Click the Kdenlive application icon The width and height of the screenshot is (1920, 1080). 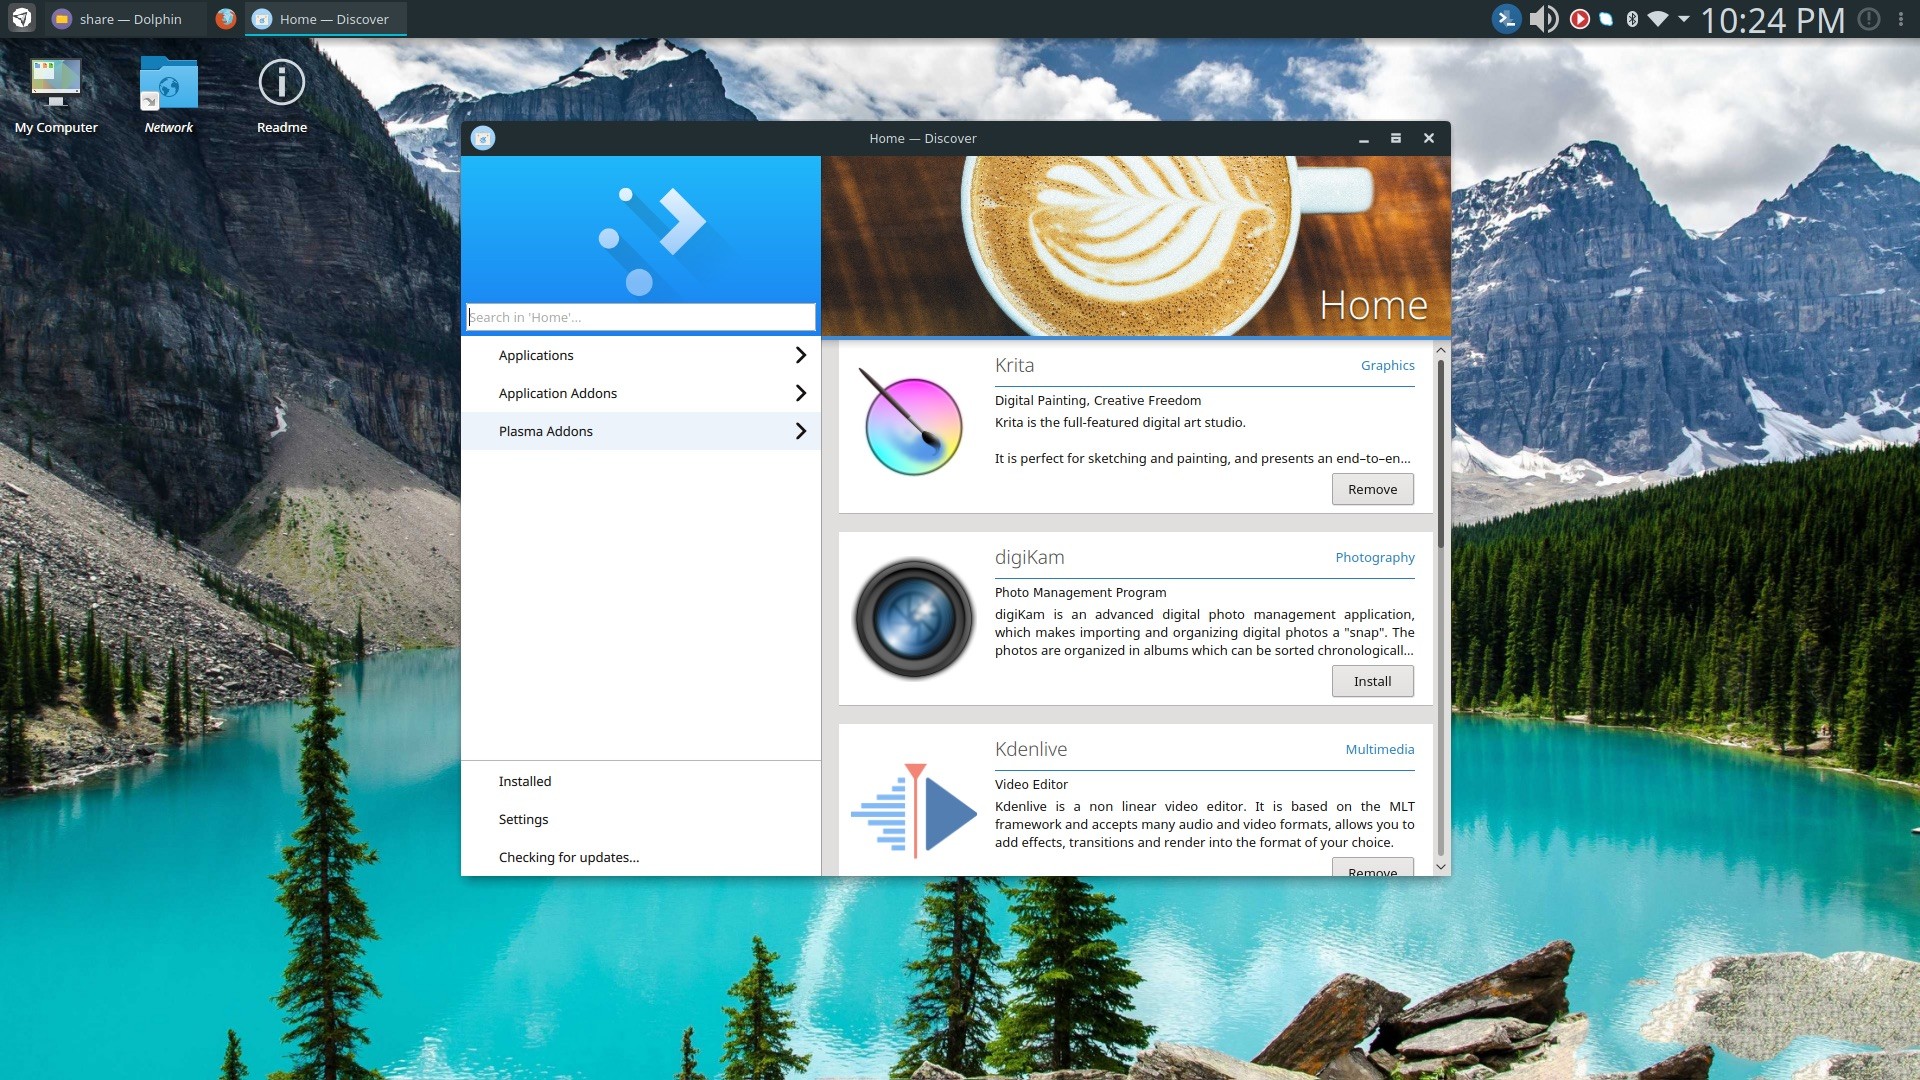912,810
